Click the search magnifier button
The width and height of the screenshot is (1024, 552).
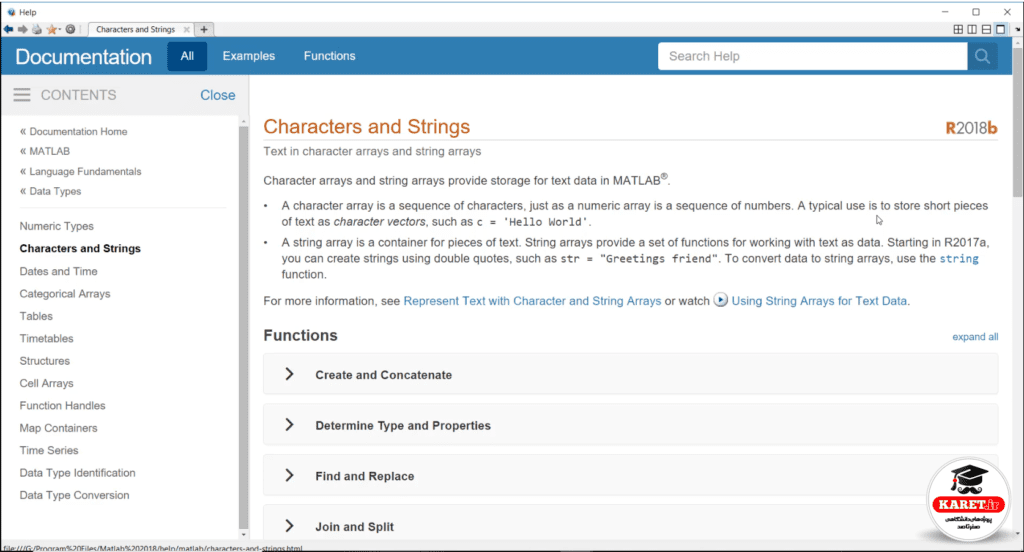(x=982, y=56)
